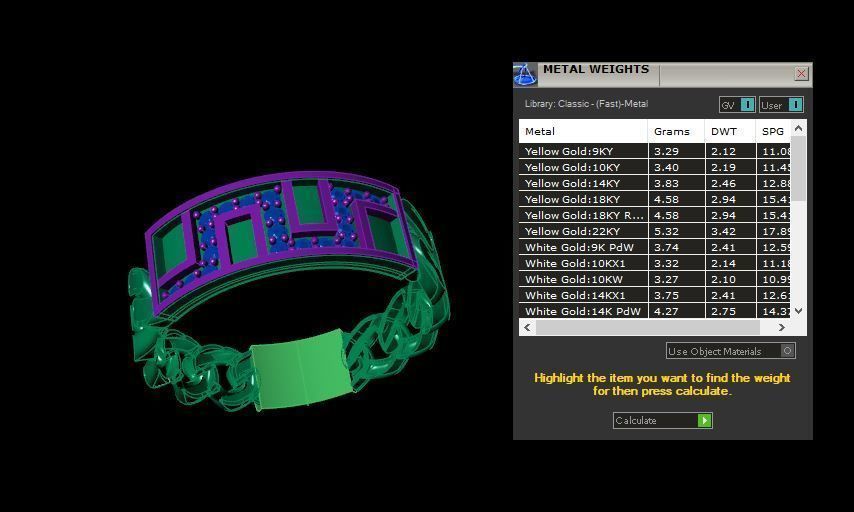
Task: Sort by the DWT column header
Action: tap(730, 131)
